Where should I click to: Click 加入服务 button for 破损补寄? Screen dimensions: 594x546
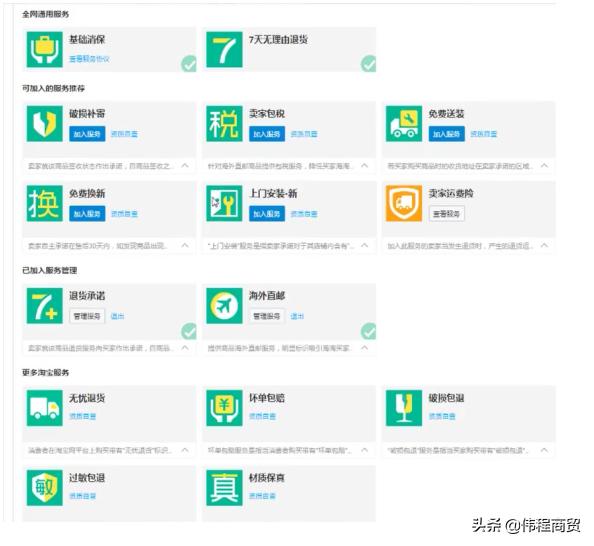[87, 134]
